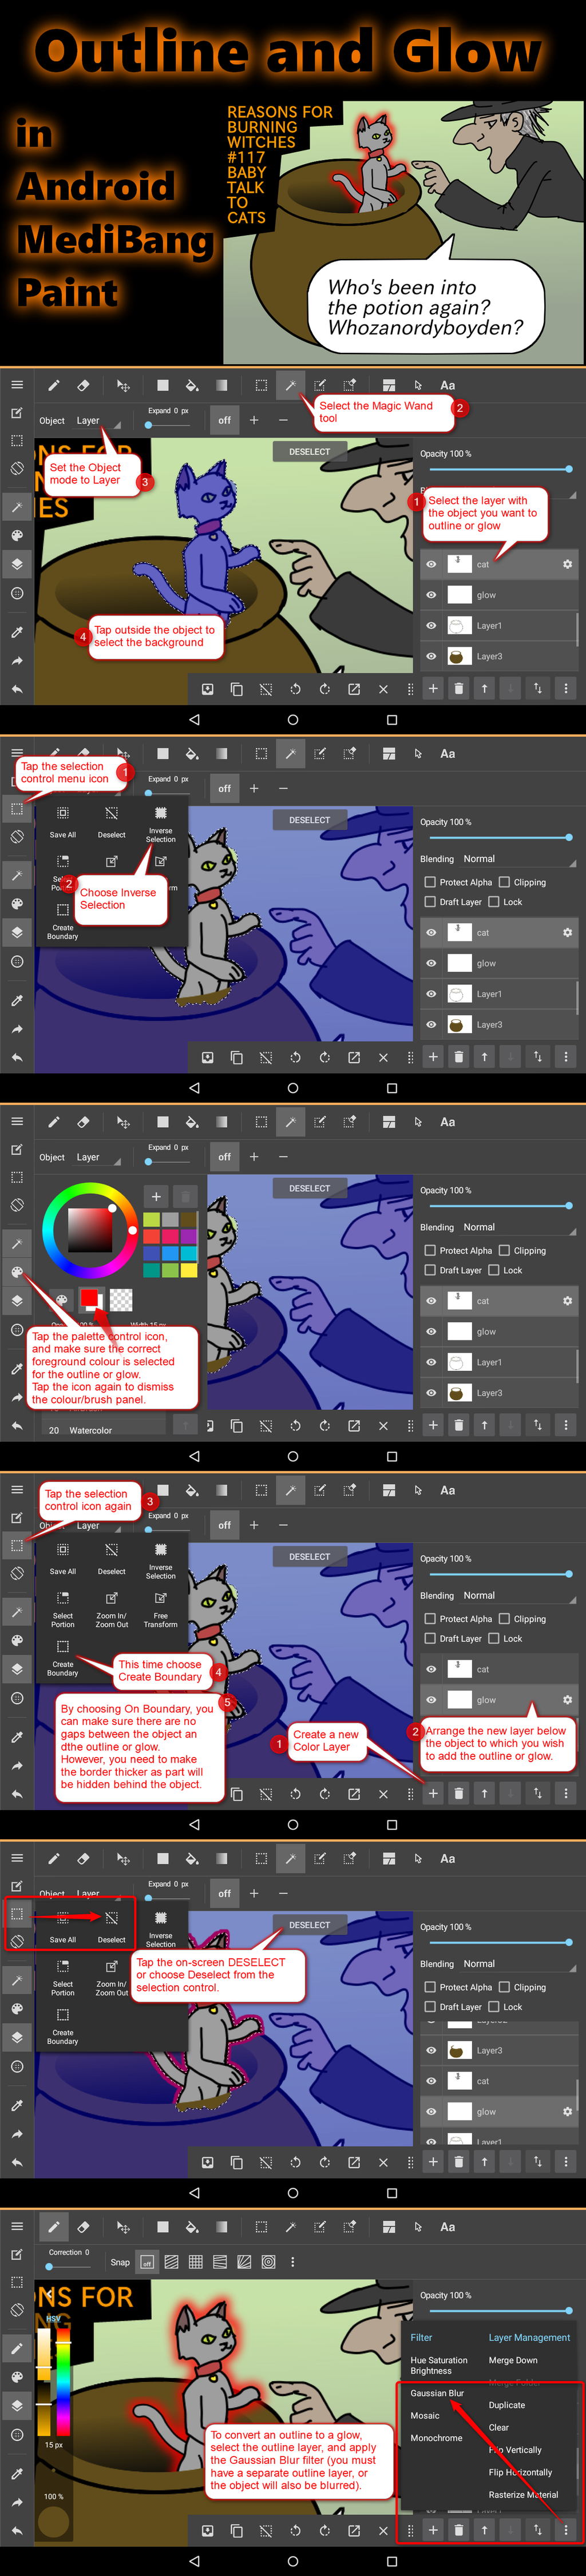Choose the Eraser tool in the blue-cat screenshot toolbar
The width and height of the screenshot is (586, 2576).
pos(84,385)
